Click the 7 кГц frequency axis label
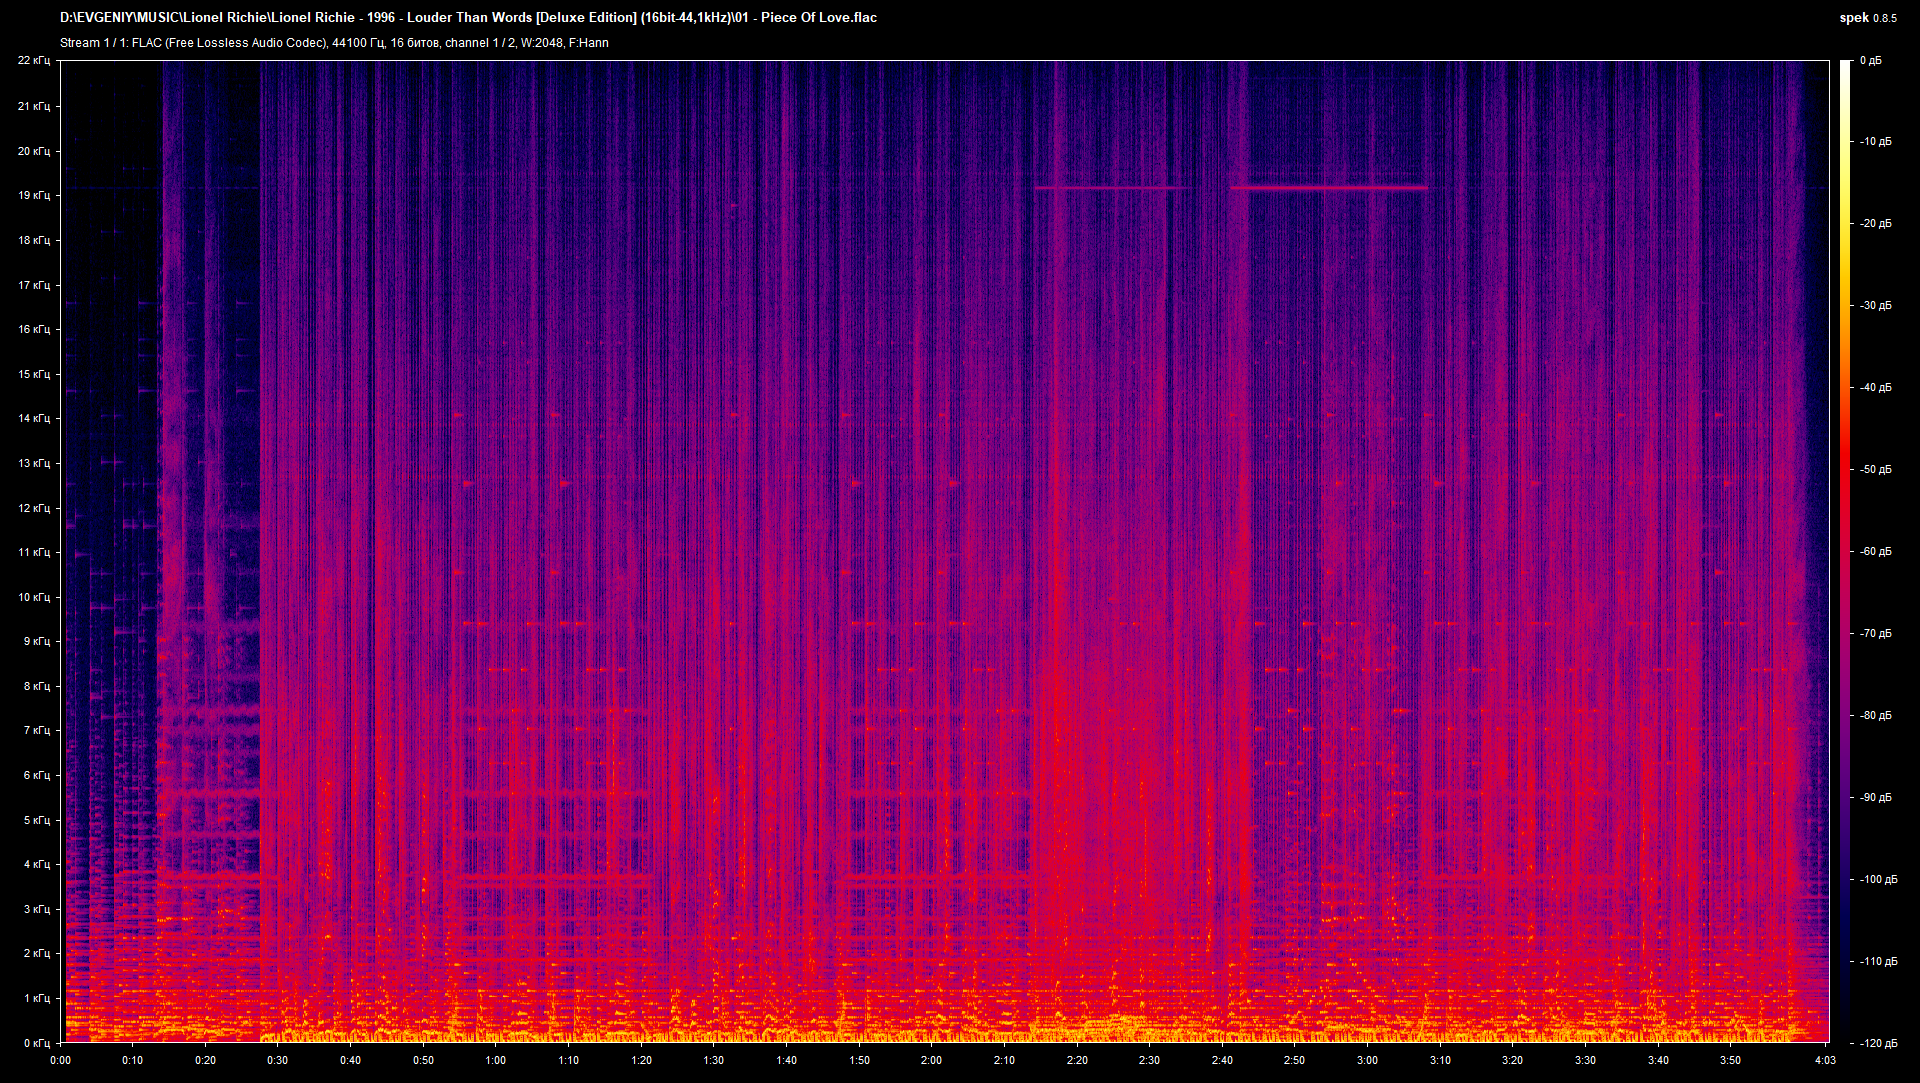The width and height of the screenshot is (1920, 1083). (37, 730)
